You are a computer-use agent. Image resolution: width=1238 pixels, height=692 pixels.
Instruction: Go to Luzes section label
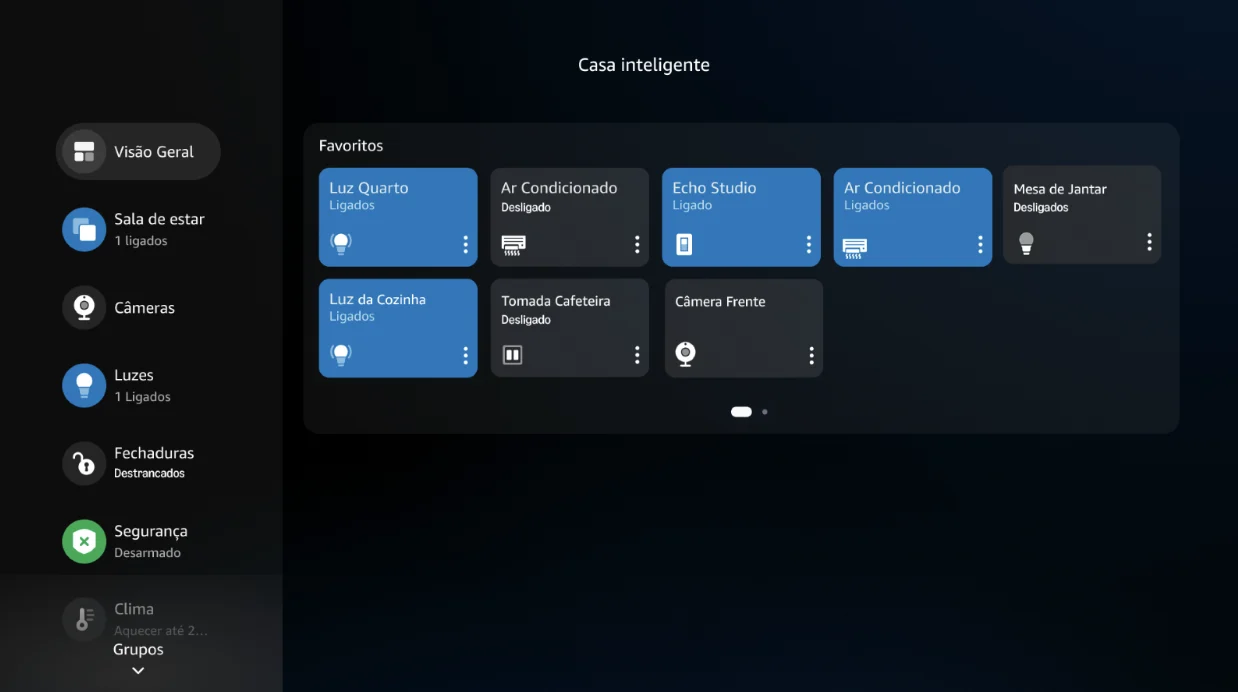click(134, 375)
